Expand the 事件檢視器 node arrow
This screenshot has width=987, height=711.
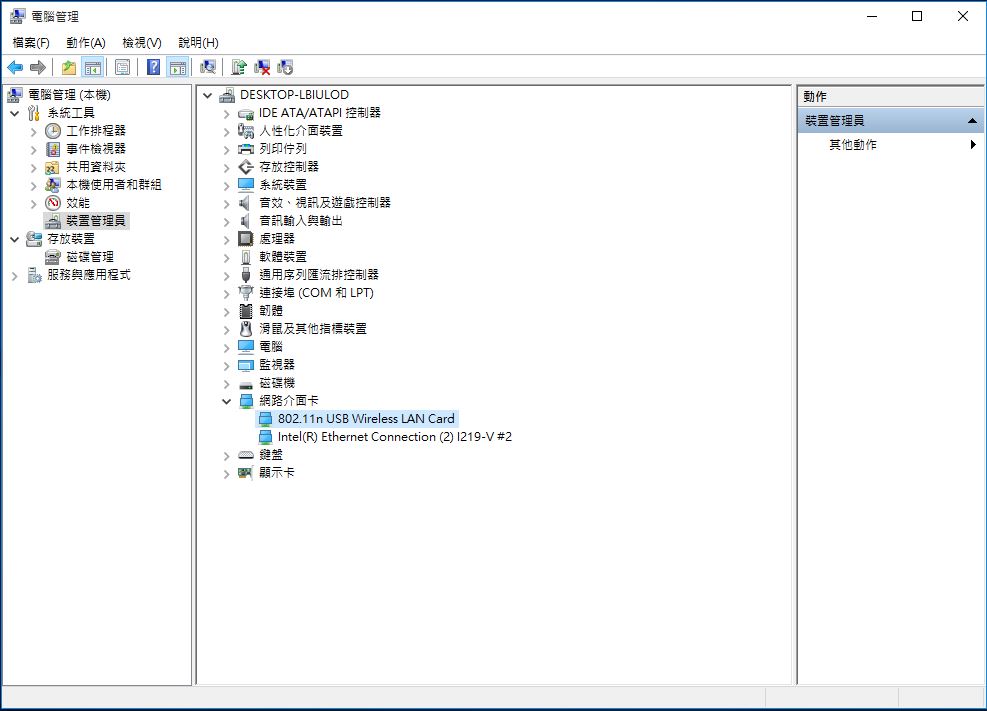34,150
